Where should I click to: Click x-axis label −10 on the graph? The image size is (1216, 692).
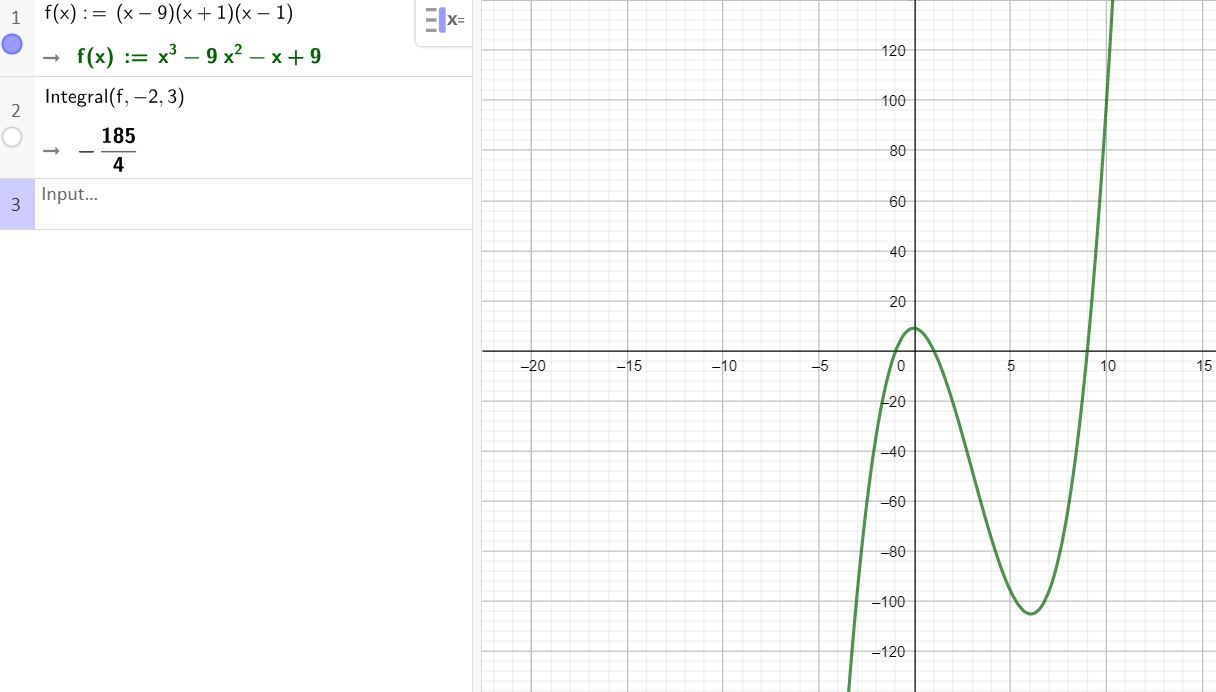pos(724,366)
